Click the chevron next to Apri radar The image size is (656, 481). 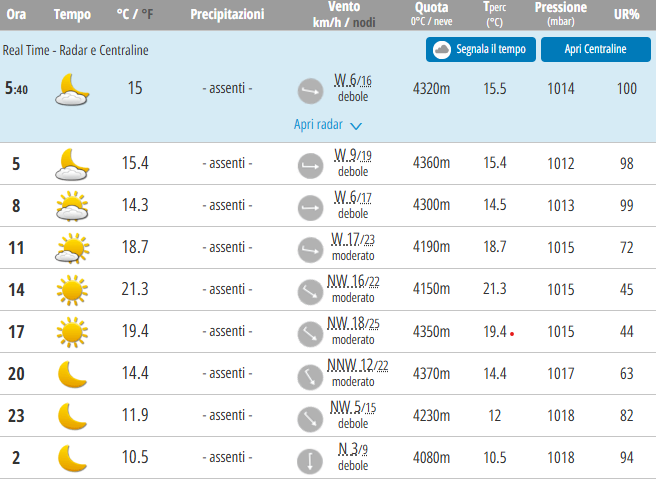tap(356, 126)
